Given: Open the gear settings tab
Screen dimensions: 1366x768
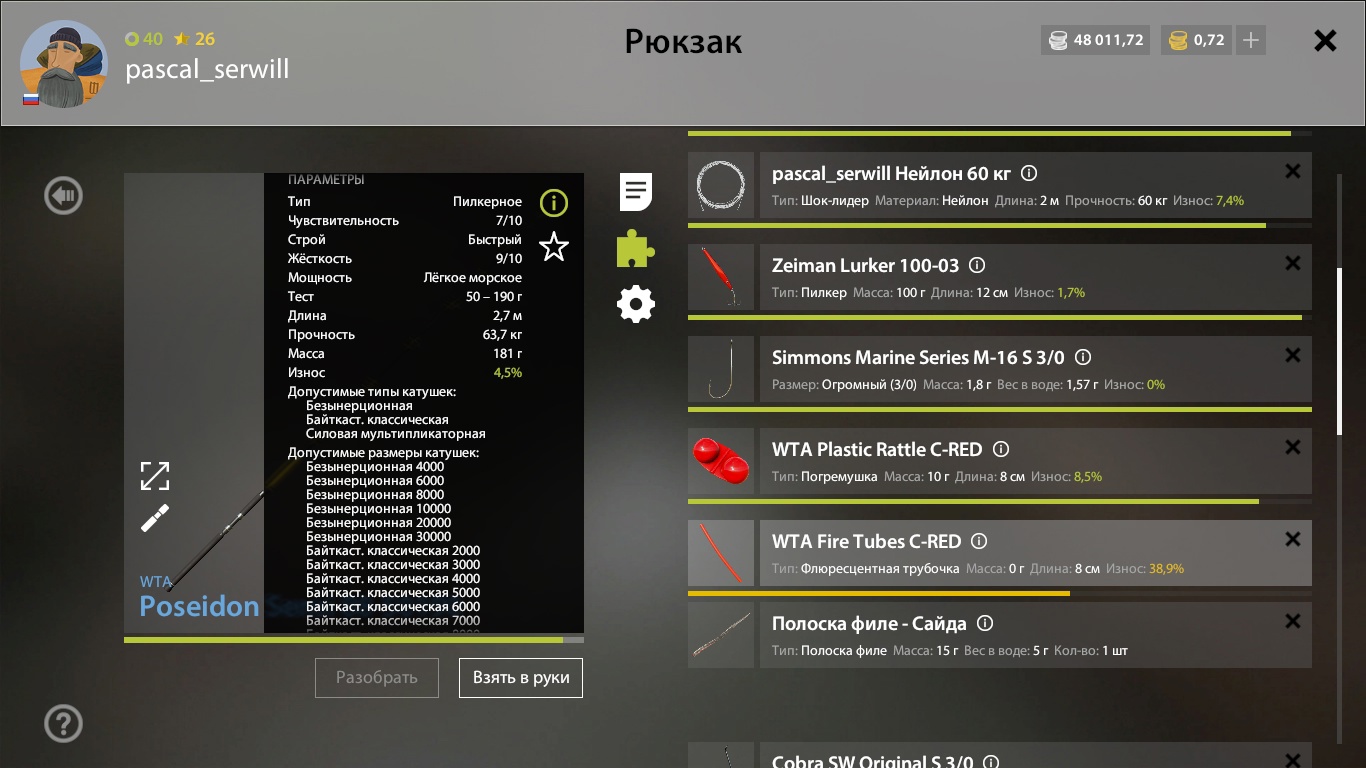Looking at the screenshot, I should coord(636,304).
